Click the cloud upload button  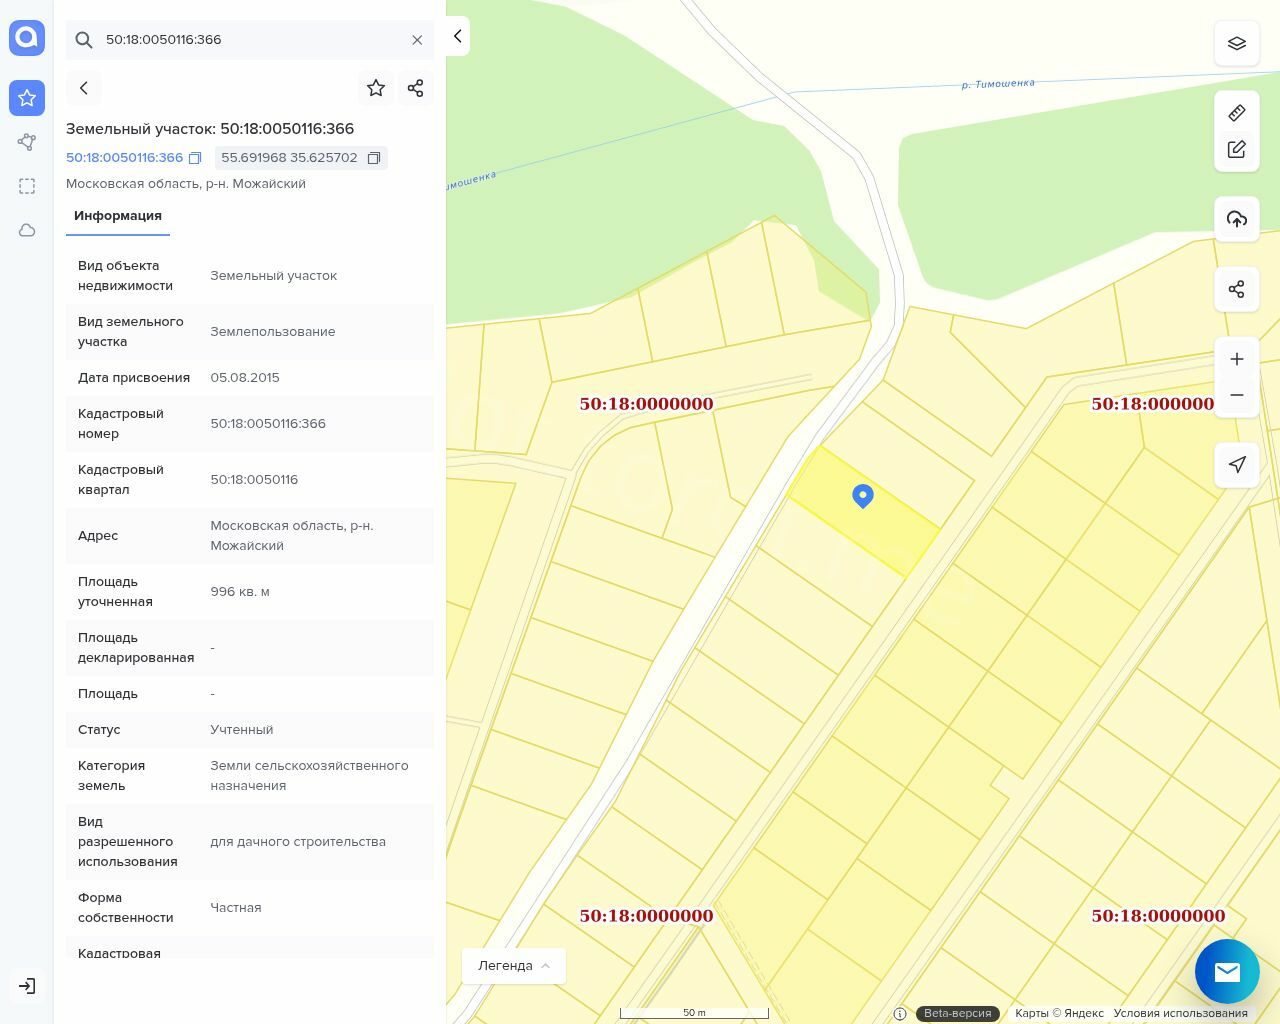click(x=1236, y=219)
